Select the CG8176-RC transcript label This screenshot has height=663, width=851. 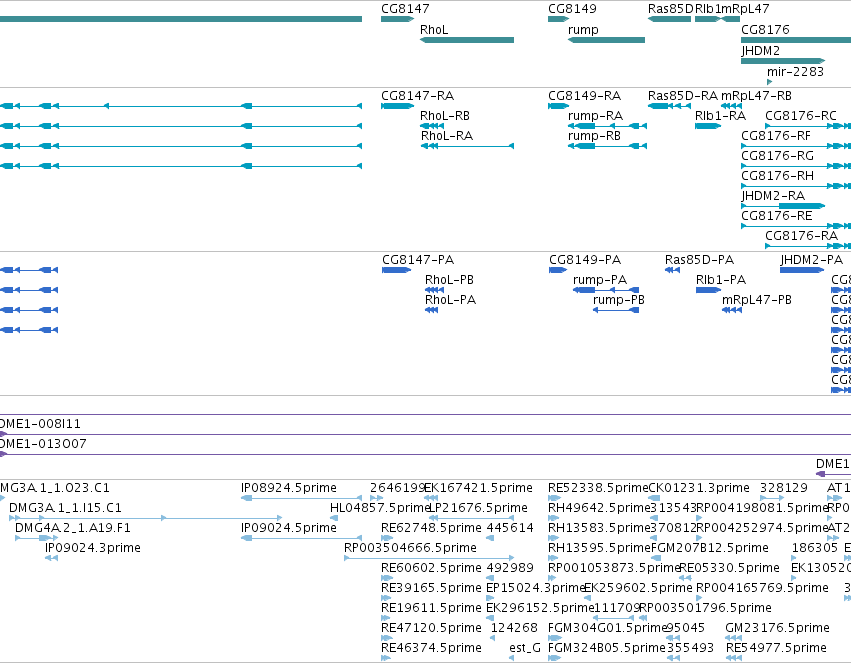pyautogui.click(x=801, y=116)
